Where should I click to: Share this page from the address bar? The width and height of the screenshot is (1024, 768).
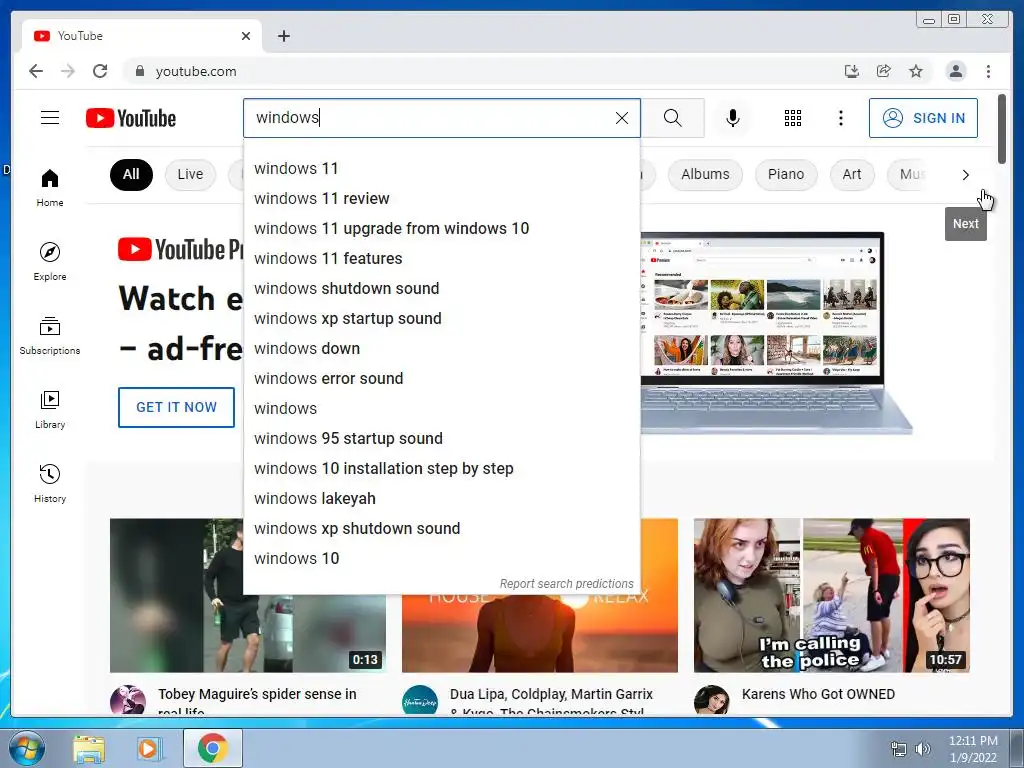[x=884, y=71]
